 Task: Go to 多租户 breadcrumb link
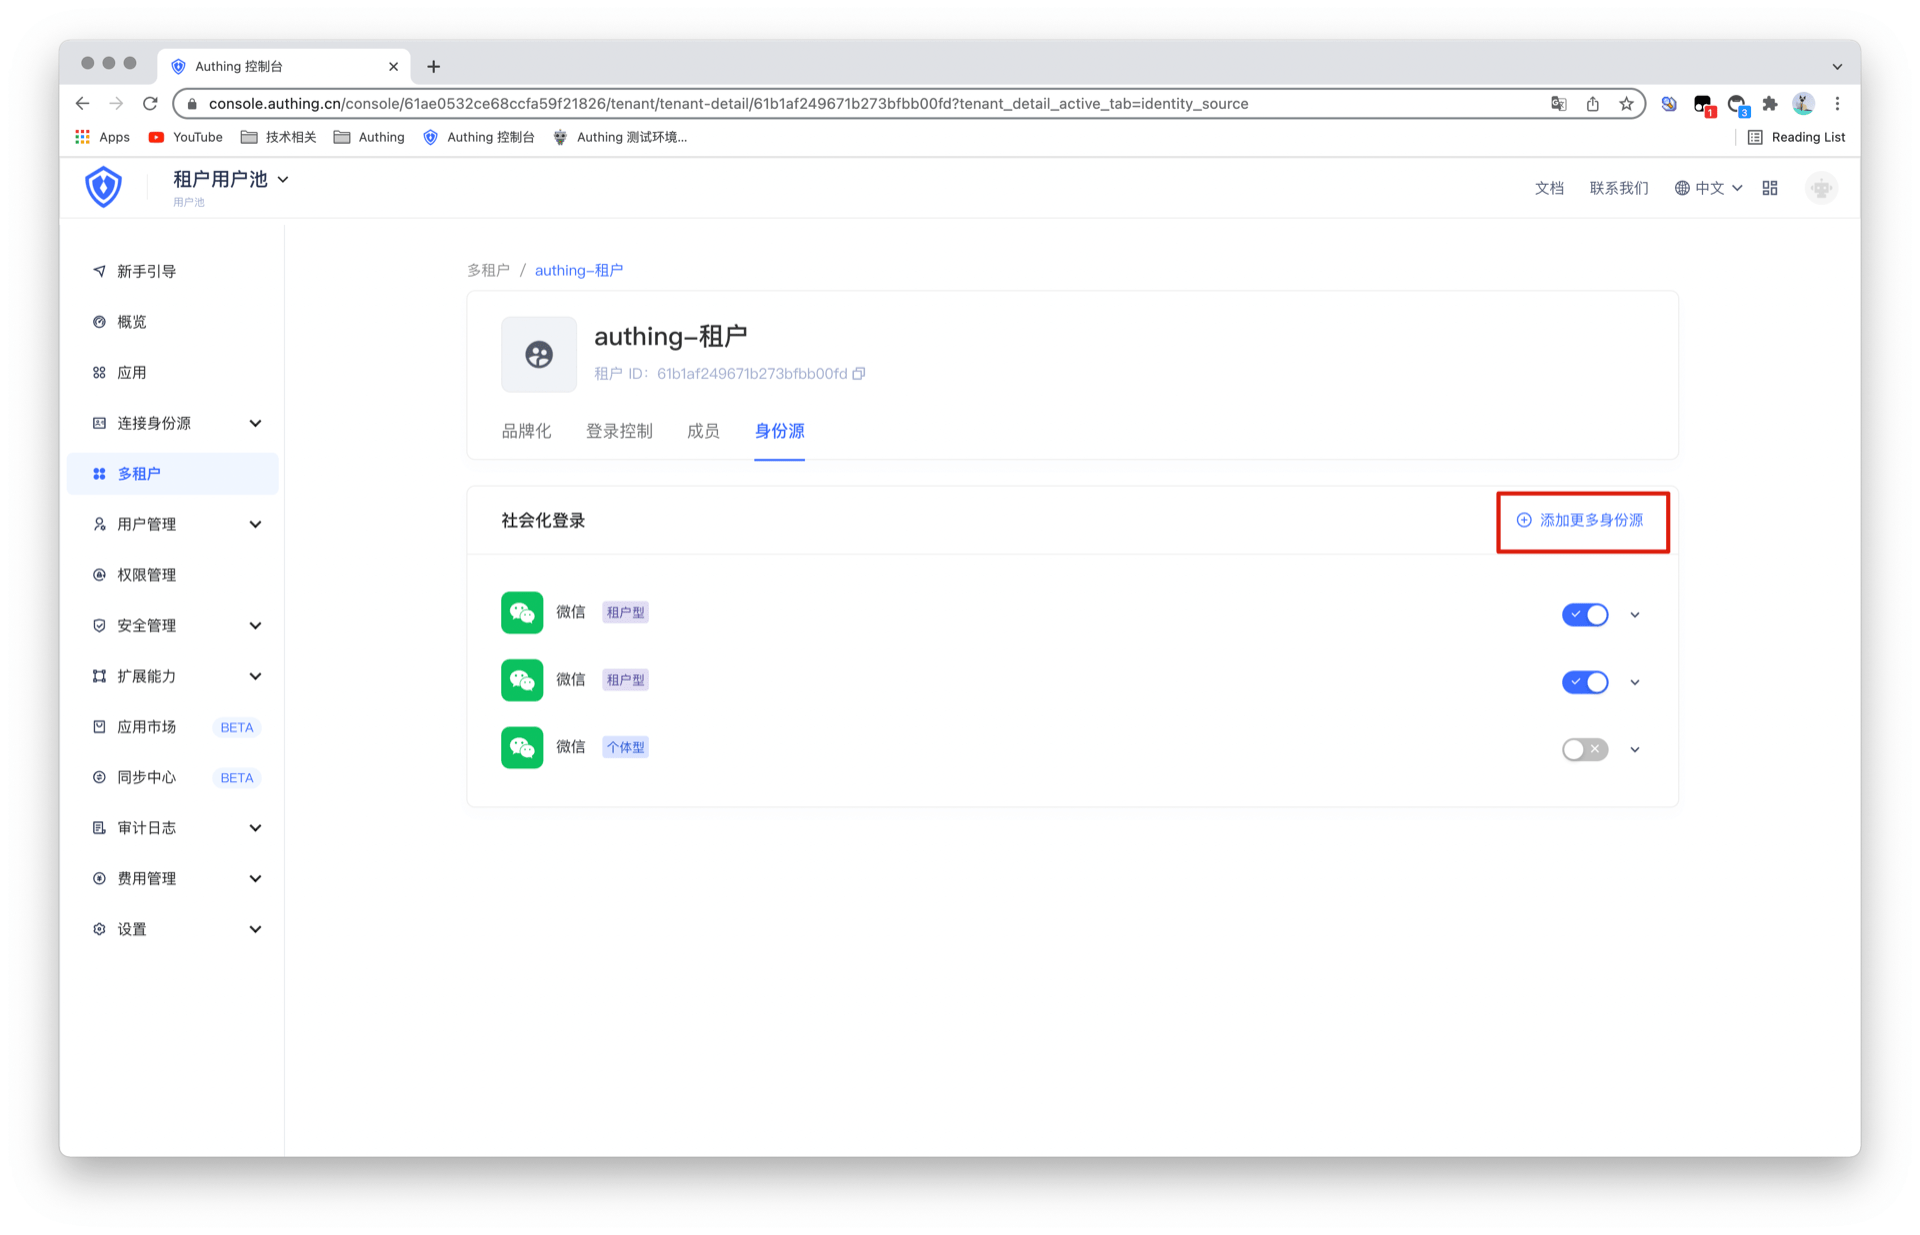[488, 270]
